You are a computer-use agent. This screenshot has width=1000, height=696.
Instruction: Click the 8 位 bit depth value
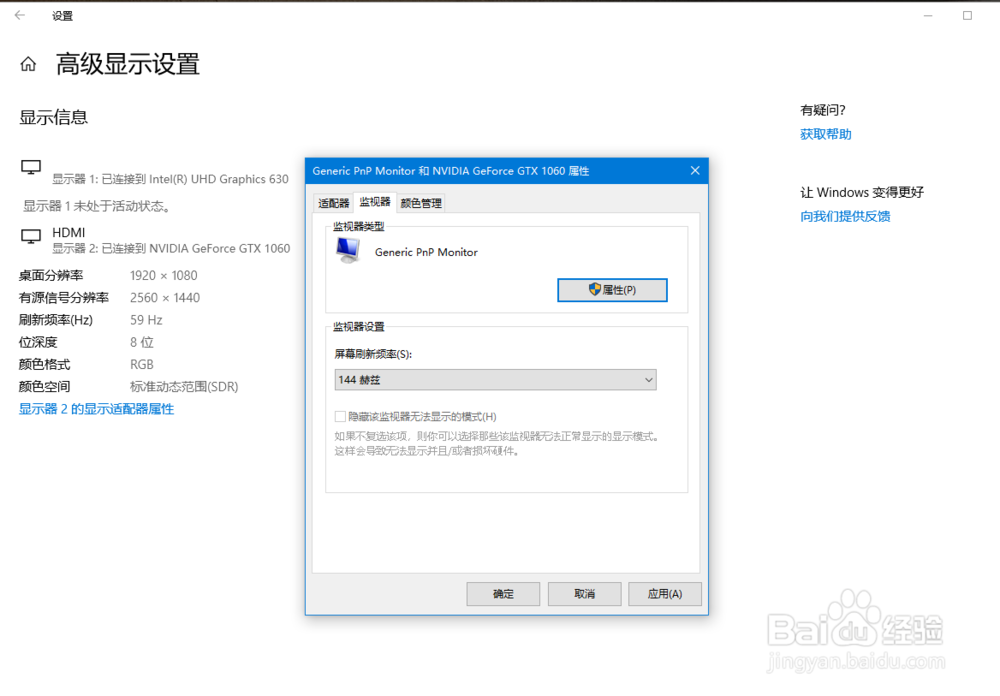click(x=142, y=343)
